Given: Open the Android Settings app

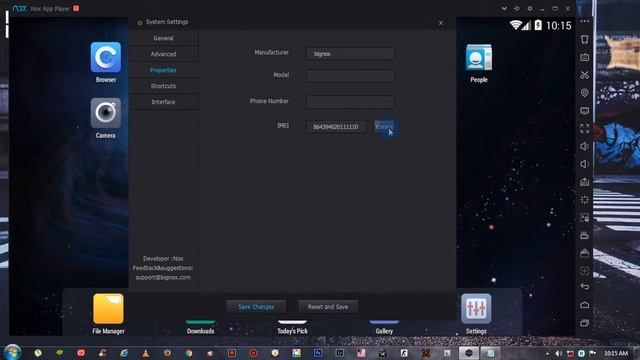Looking at the screenshot, I should coord(476,309).
